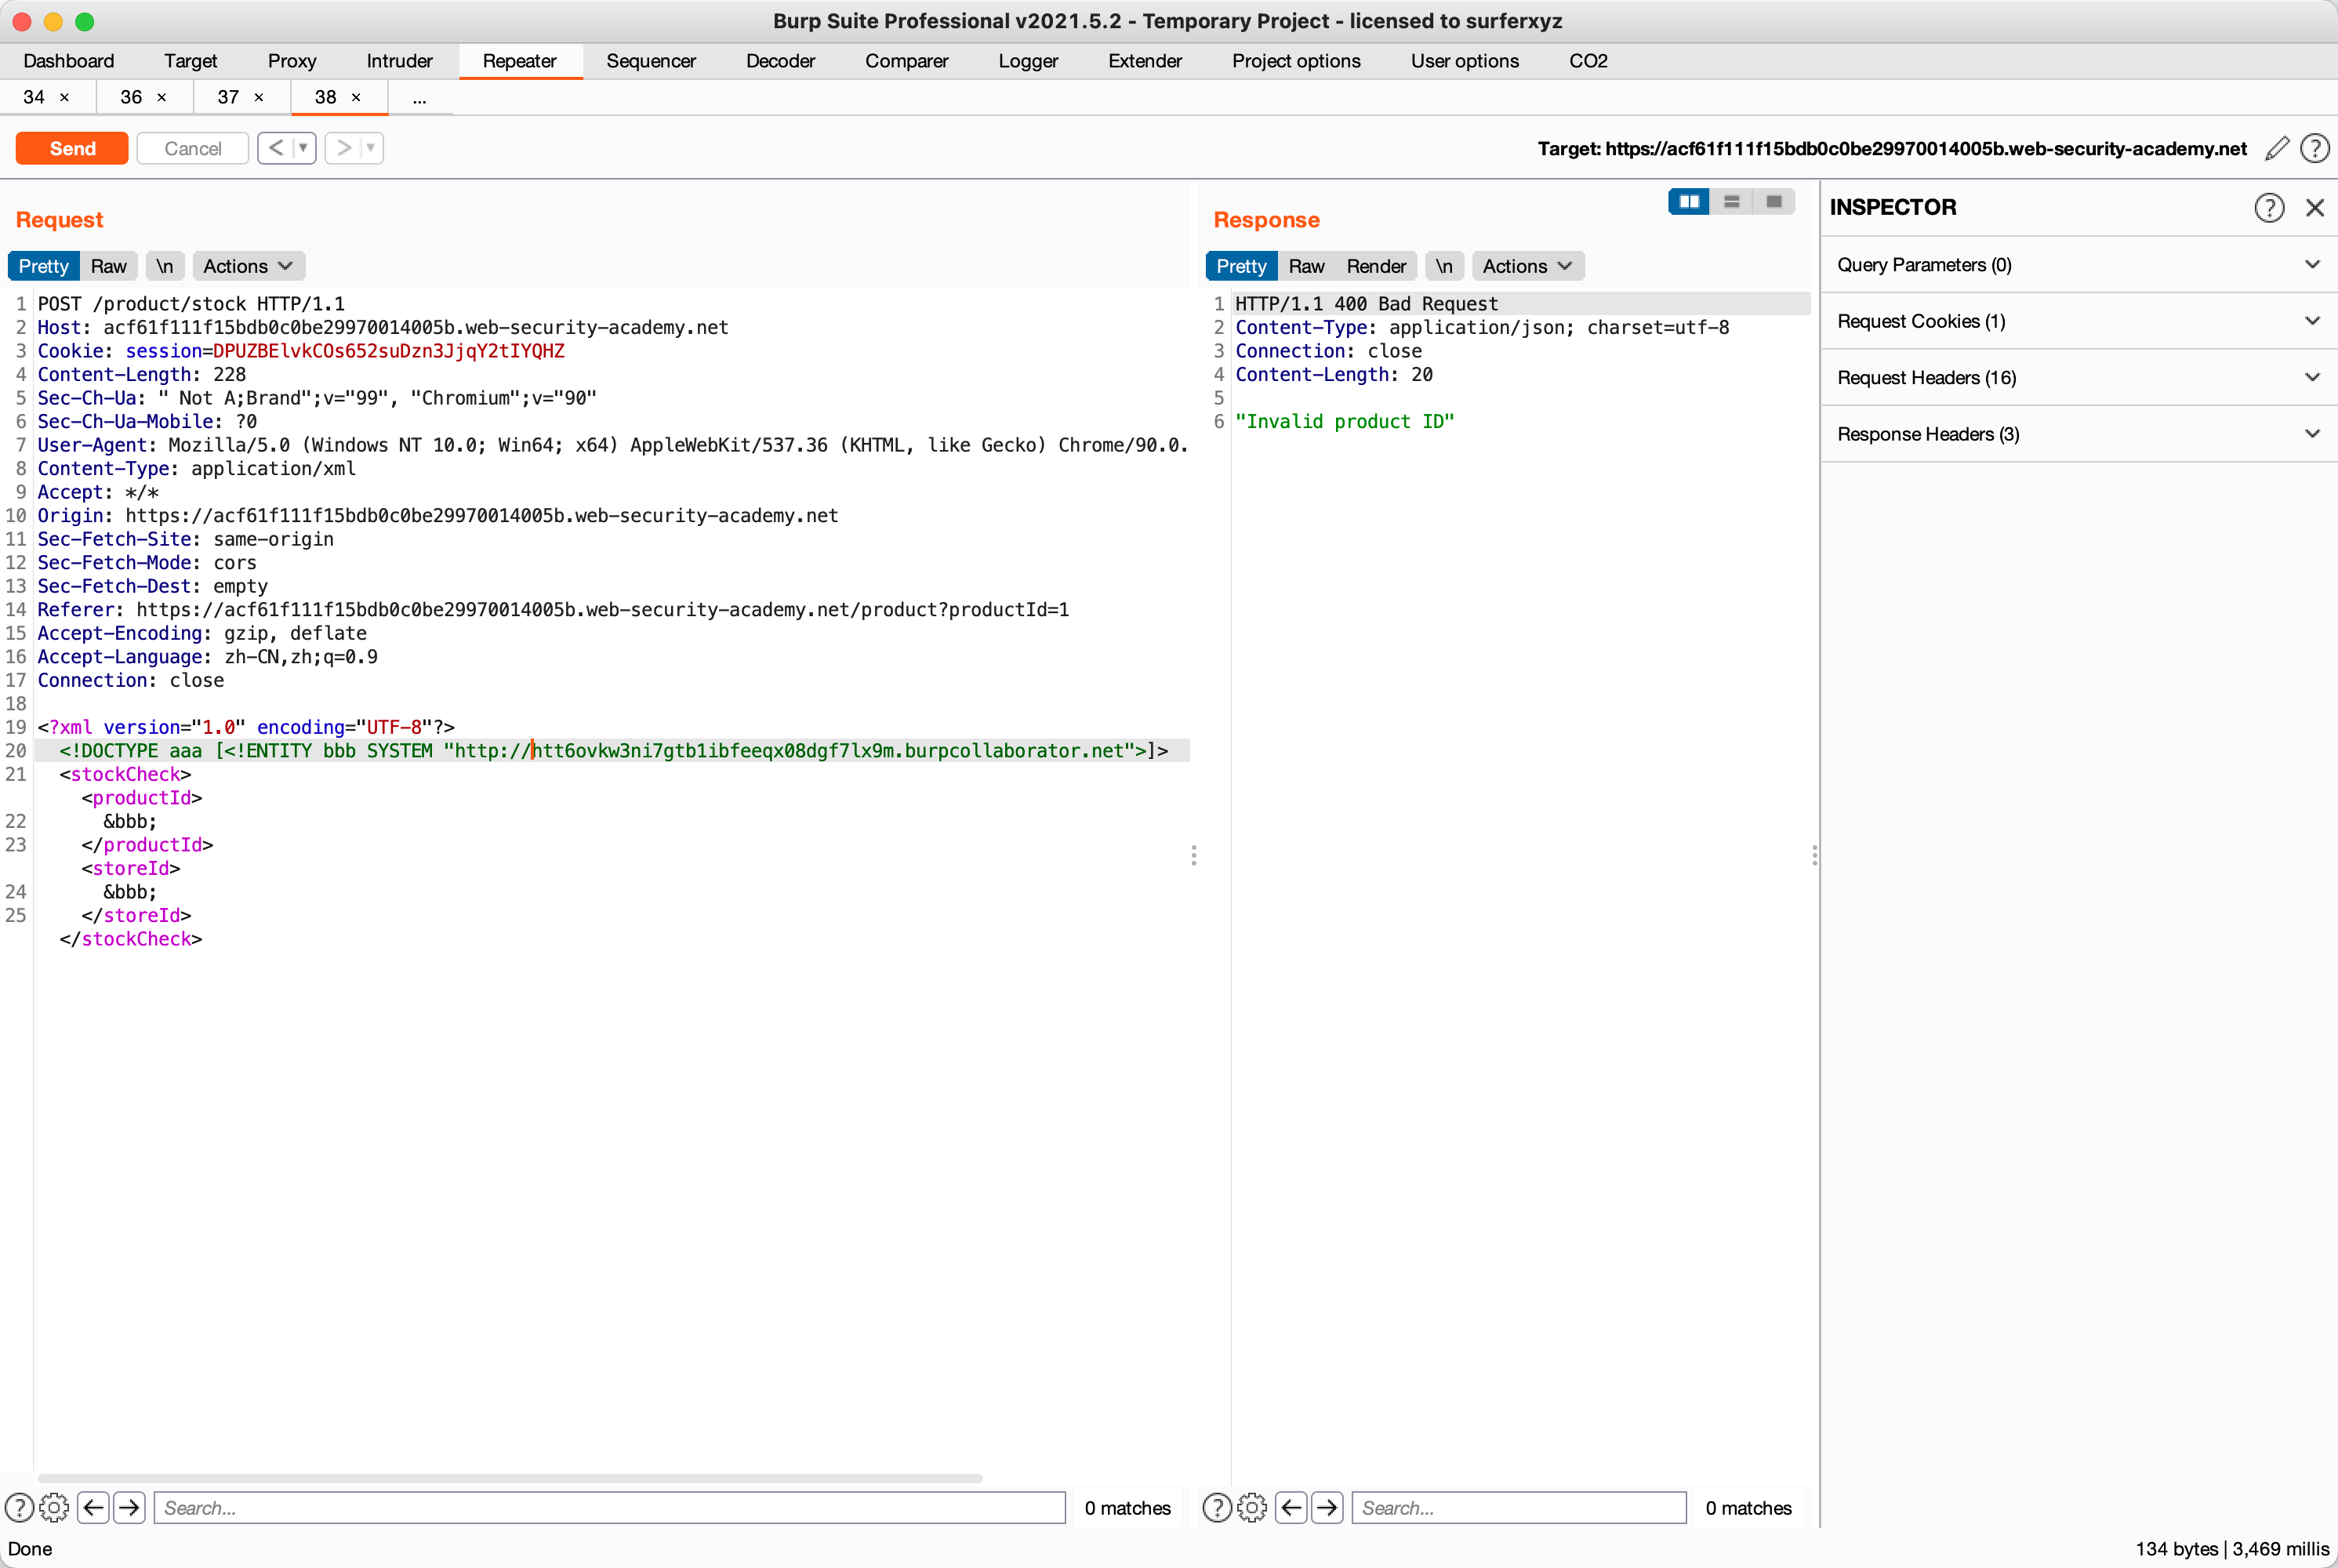Click the request/response panel divider handle

pos(1193,855)
